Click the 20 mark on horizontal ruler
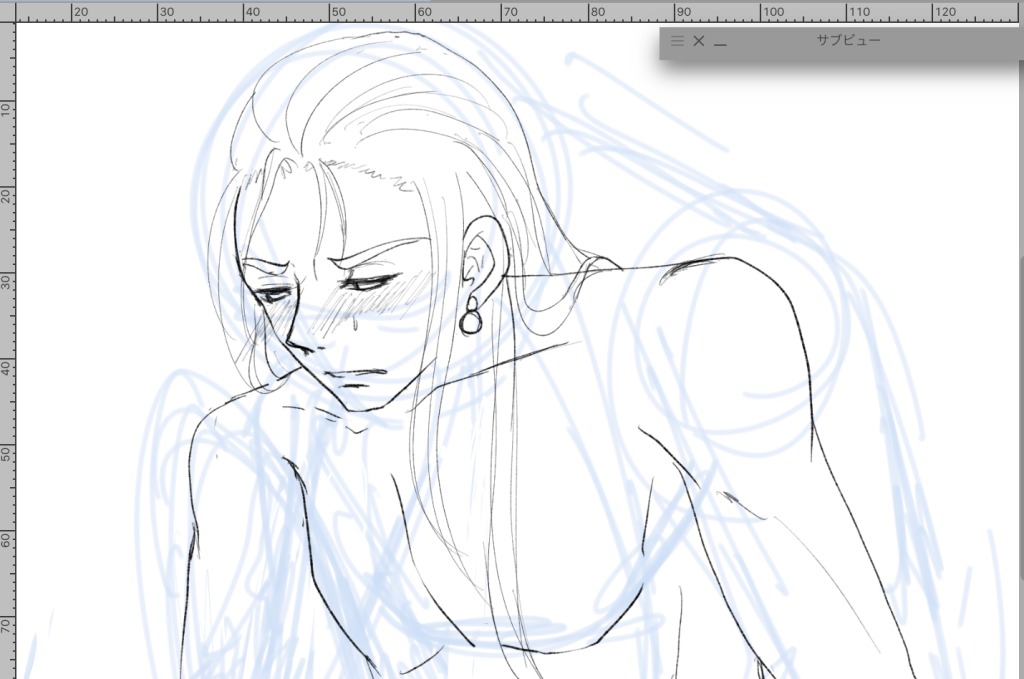Image resolution: width=1024 pixels, height=679 pixels. 81,12
